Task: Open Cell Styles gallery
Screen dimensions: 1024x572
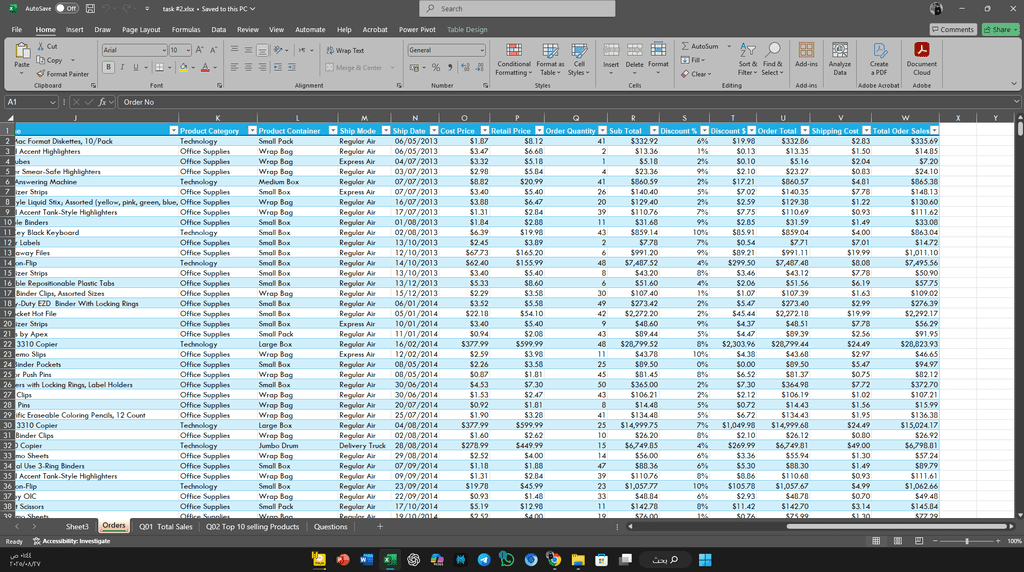Action: [x=579, y=59]
